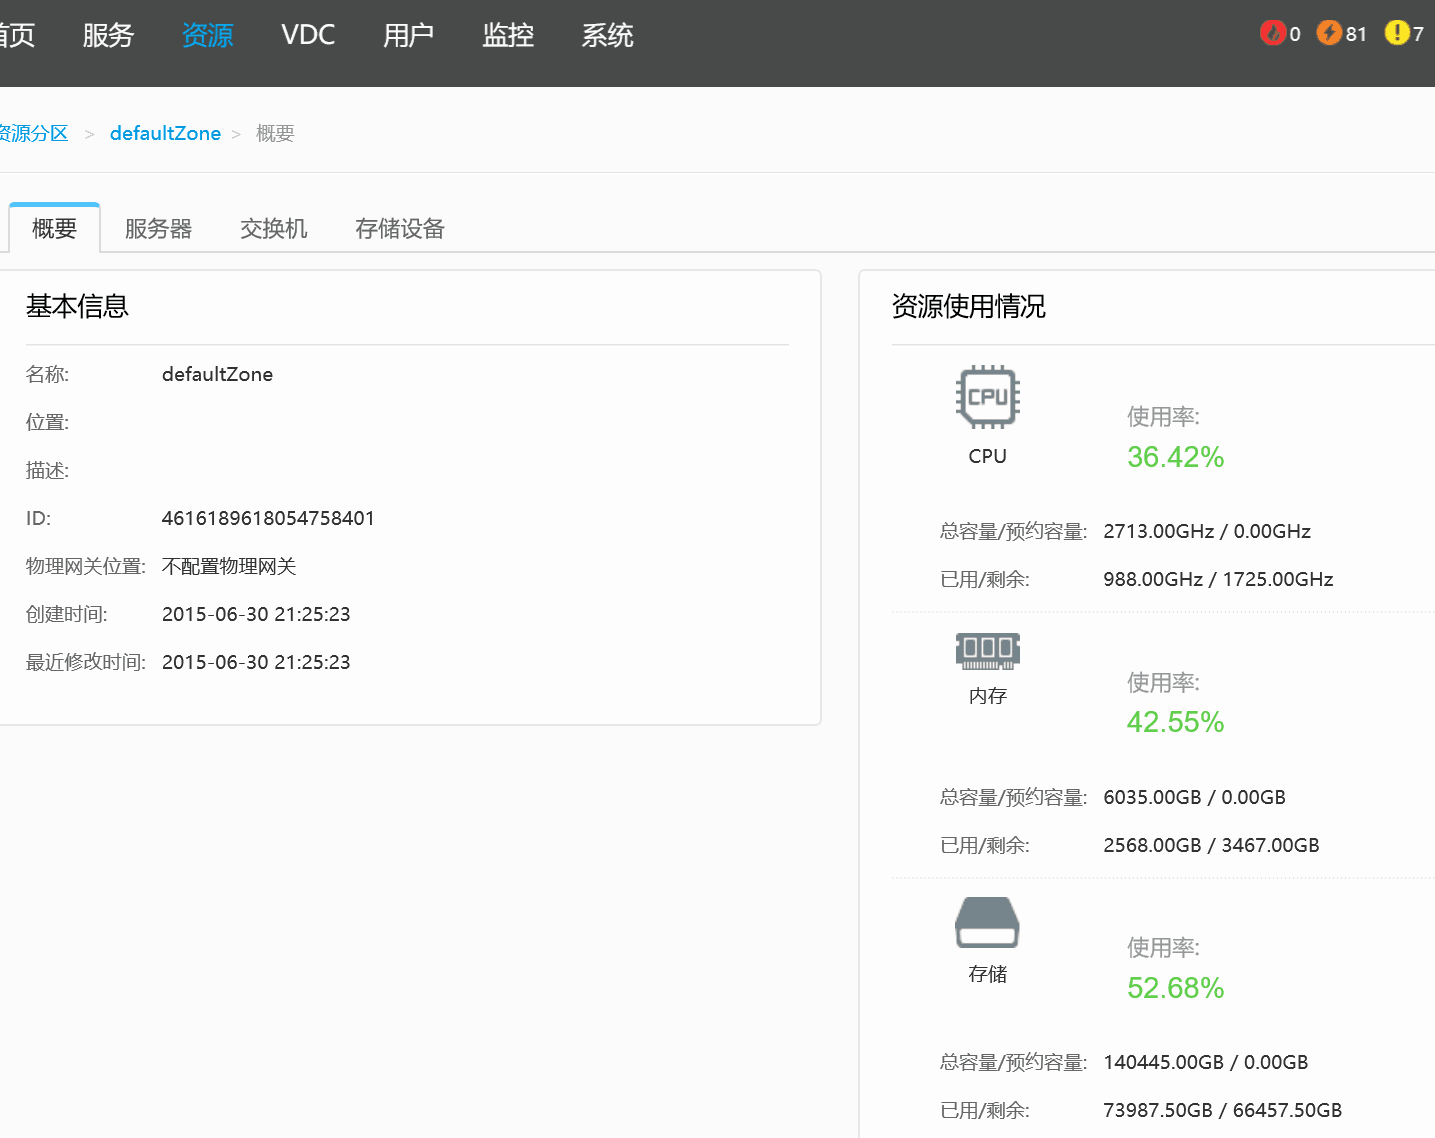Click the CPU usage percentage 36.42%
This screenshot has width=1435, height=1138.
click(1175, 457)
